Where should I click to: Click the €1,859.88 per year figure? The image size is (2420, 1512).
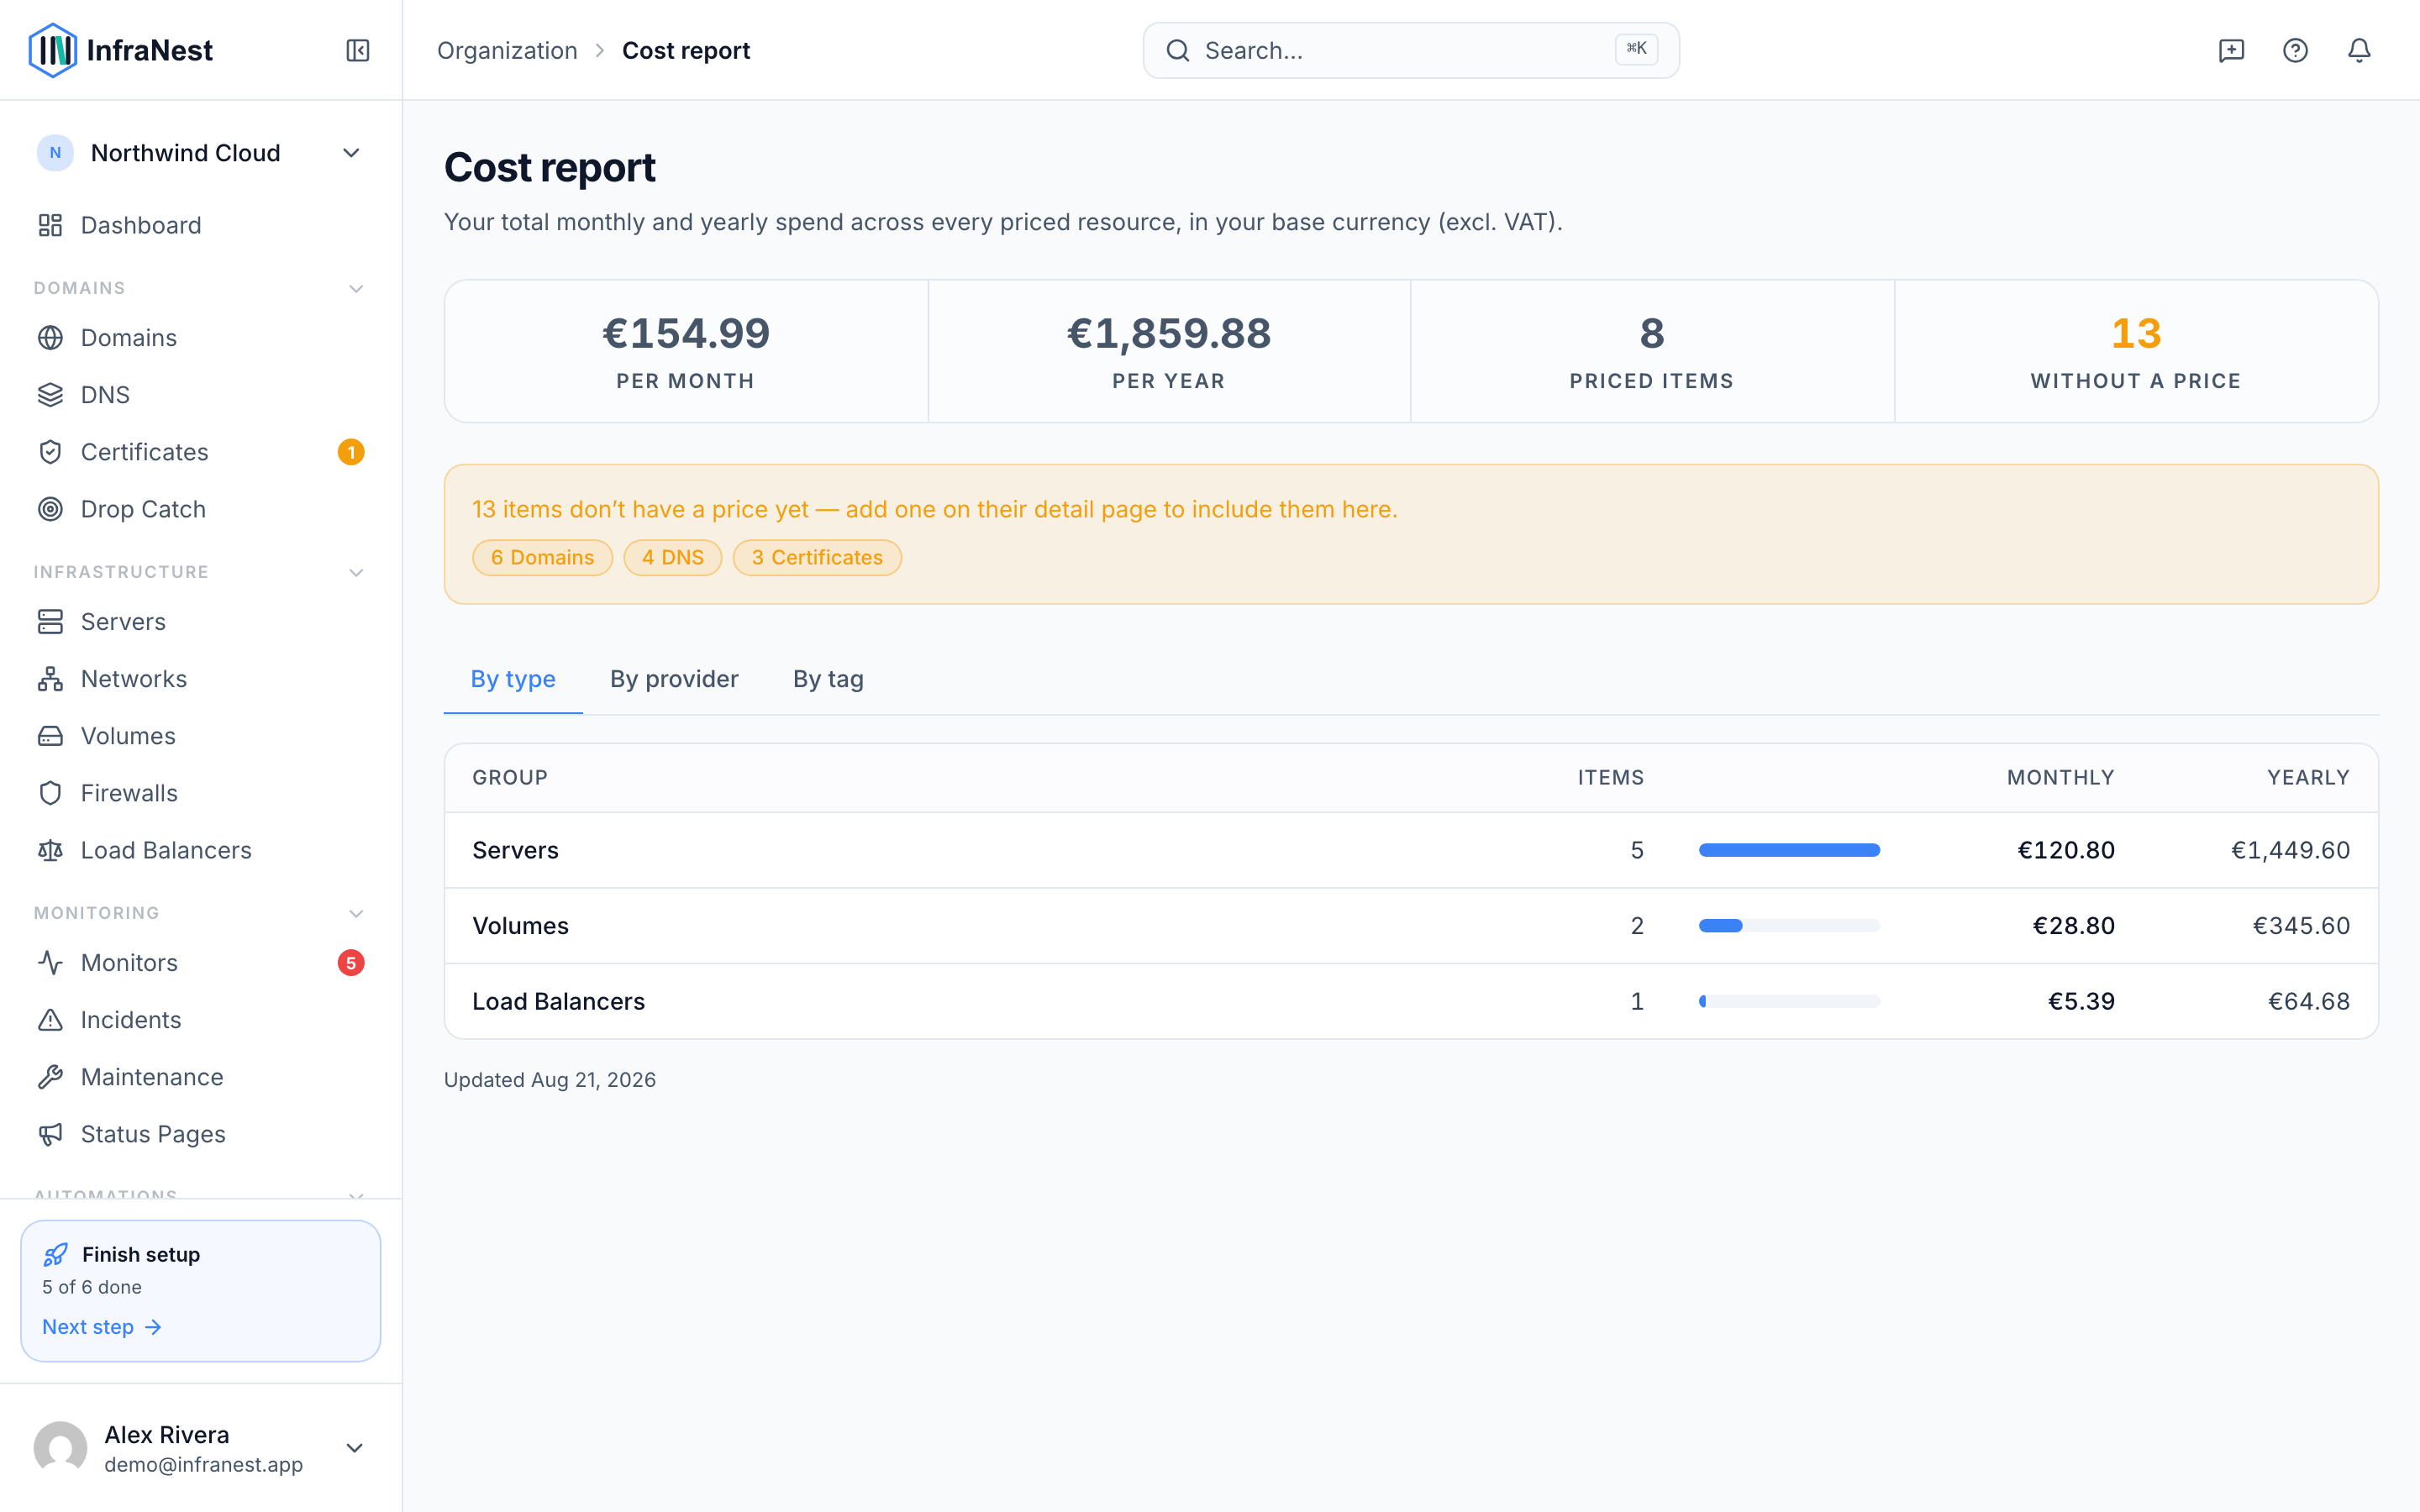pos(1169,333)
